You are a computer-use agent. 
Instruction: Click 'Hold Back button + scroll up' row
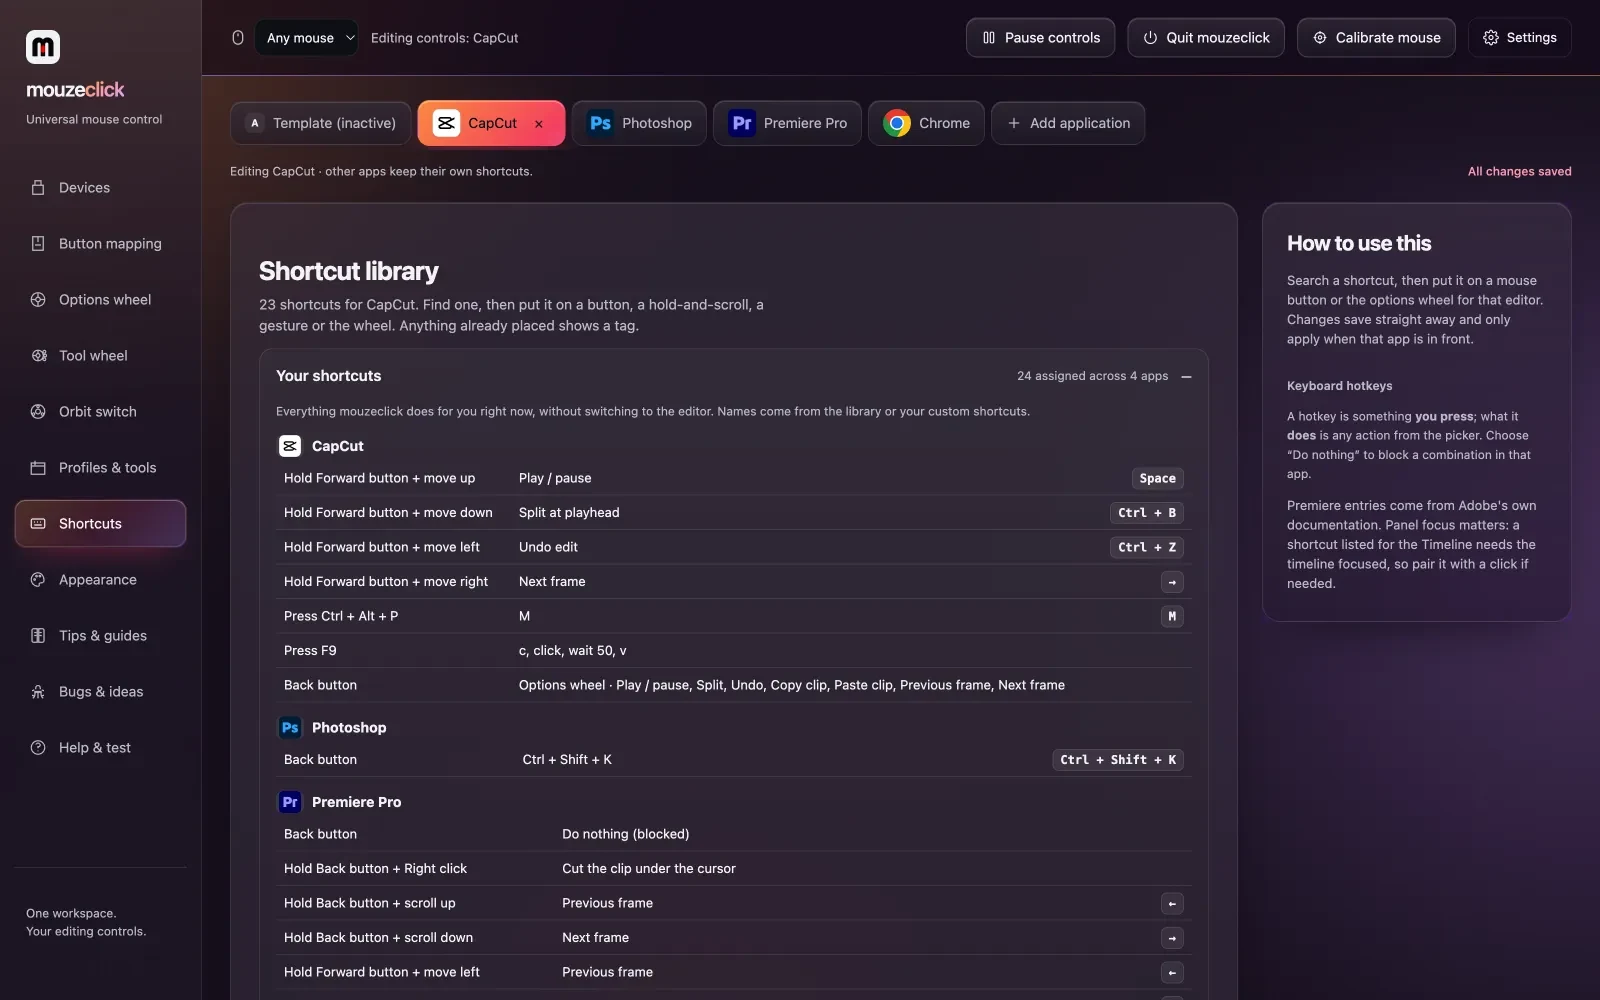pyautogui.click(x=734, y=903)
